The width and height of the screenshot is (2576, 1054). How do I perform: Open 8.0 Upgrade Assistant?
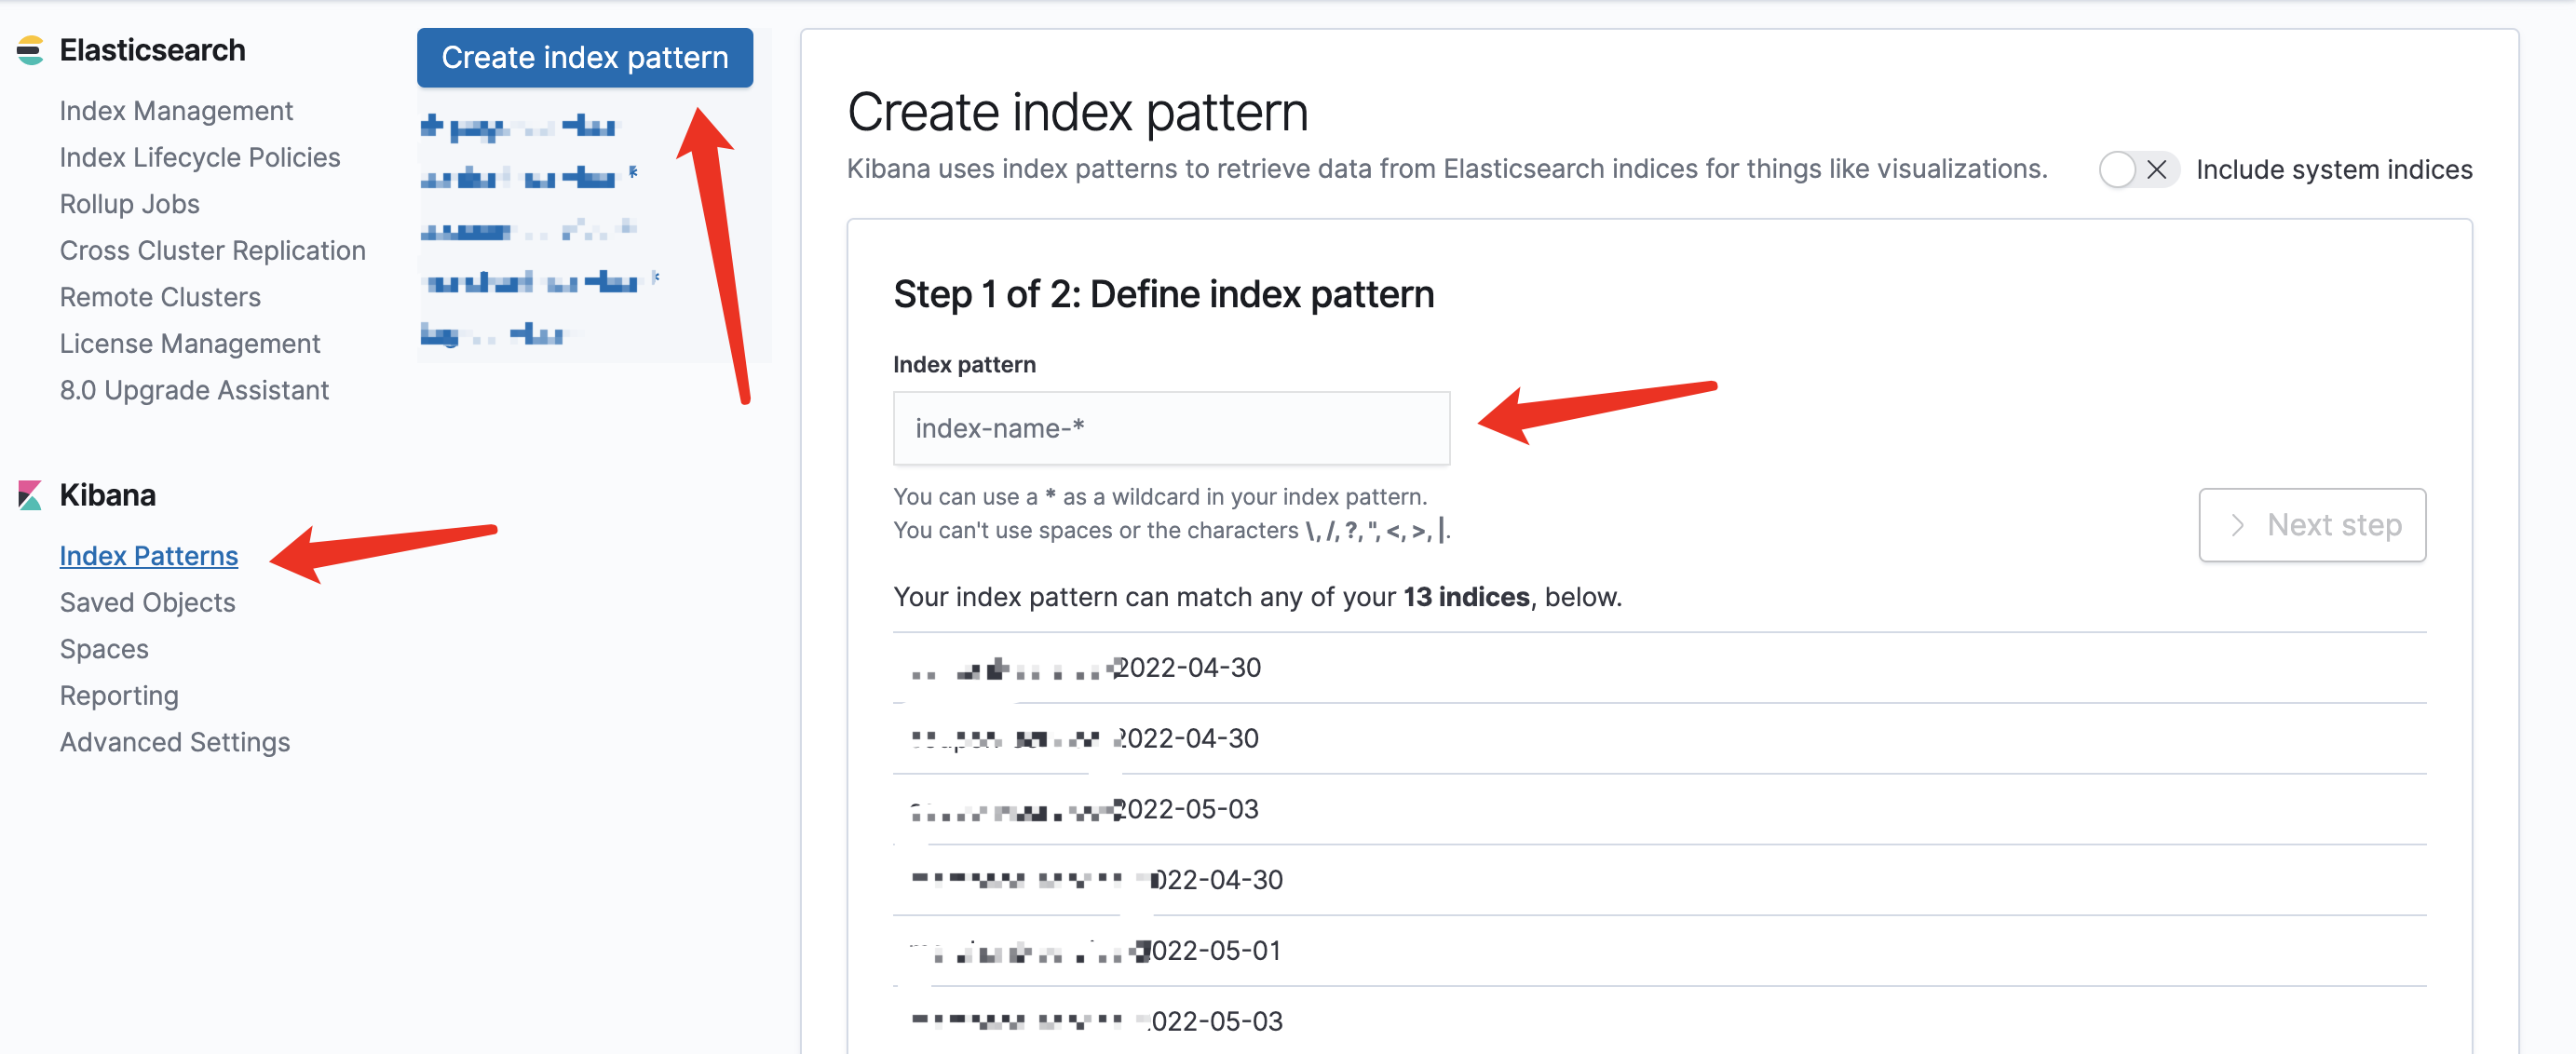[x=194, y=390]
